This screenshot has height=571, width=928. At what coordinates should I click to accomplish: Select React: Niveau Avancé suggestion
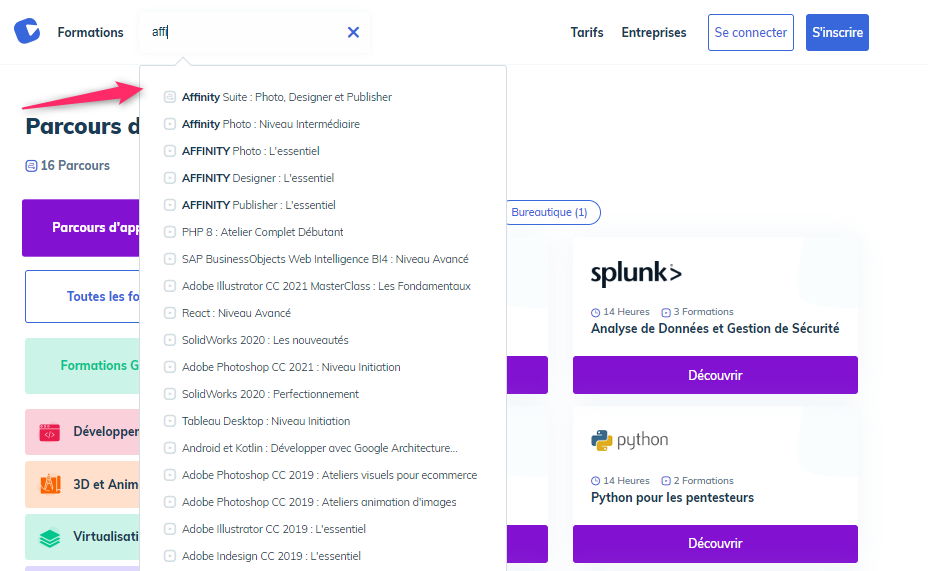tap(236, 313)
